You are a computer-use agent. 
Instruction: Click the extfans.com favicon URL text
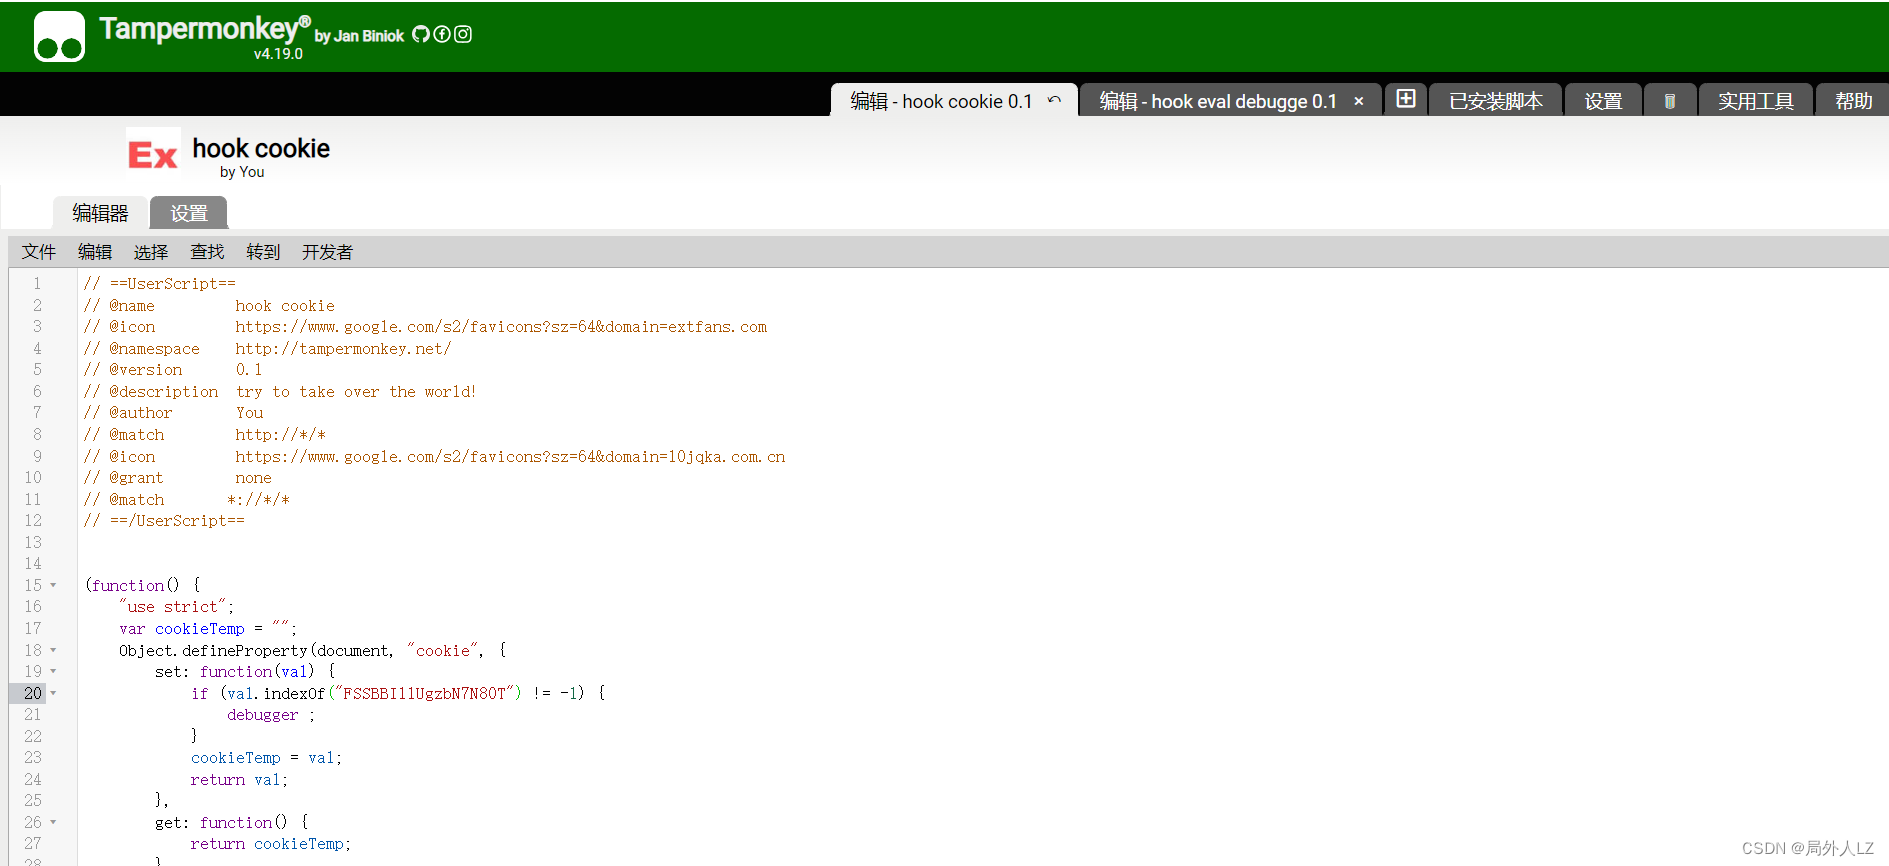(501, 327)
